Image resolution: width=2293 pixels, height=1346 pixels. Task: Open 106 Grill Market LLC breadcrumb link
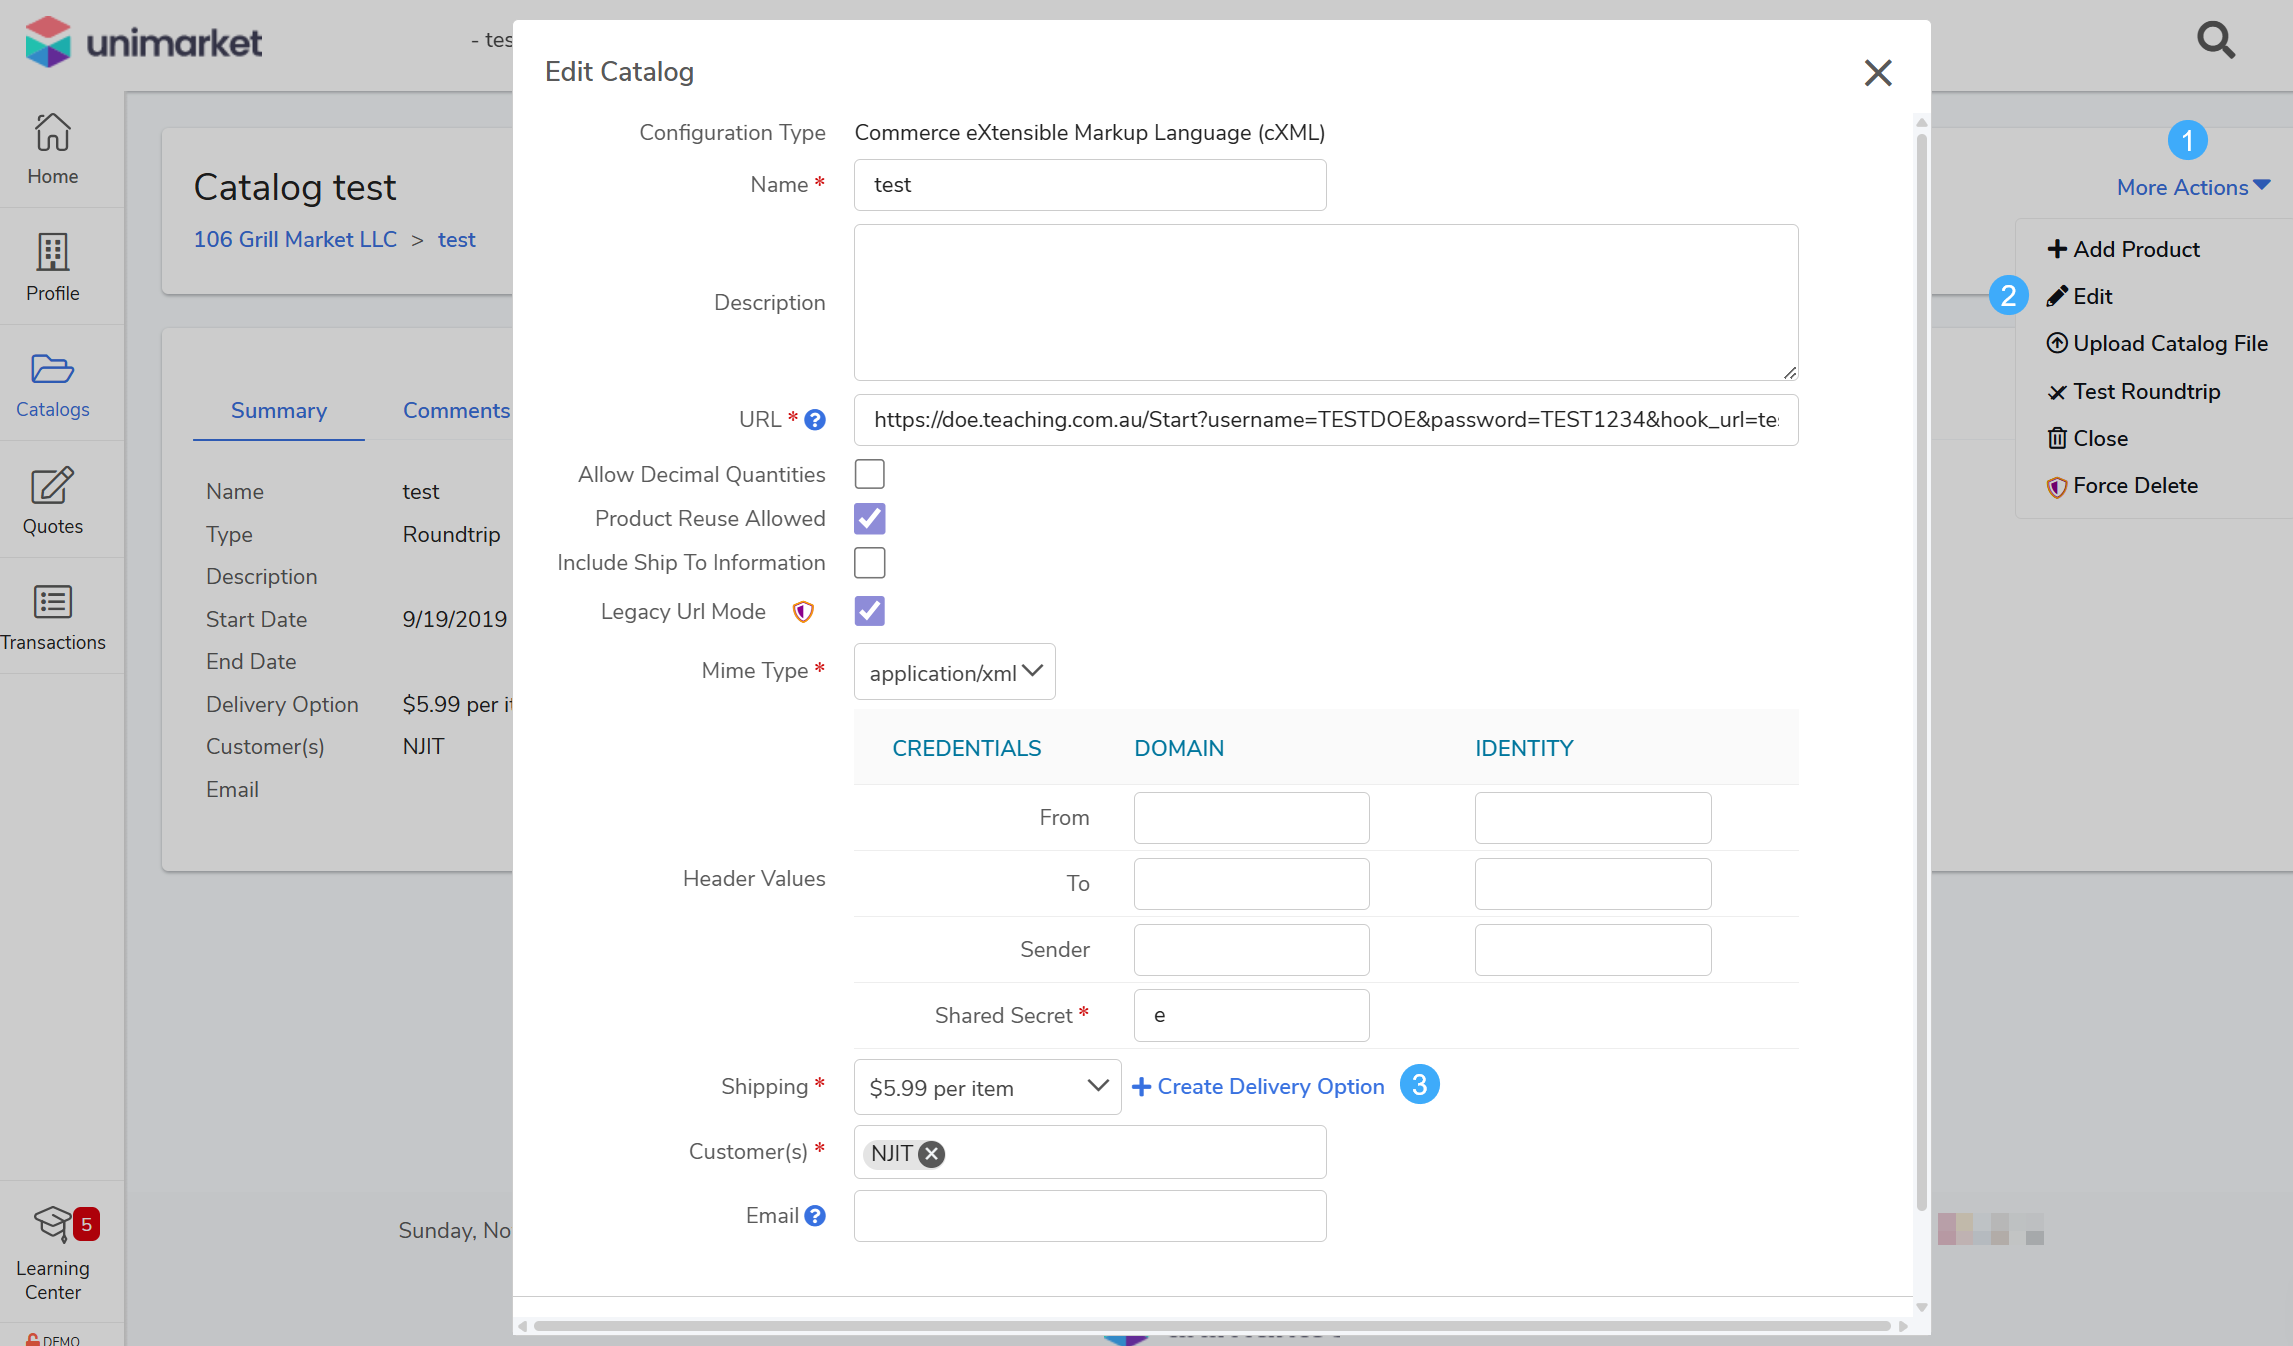click(295, 240)
